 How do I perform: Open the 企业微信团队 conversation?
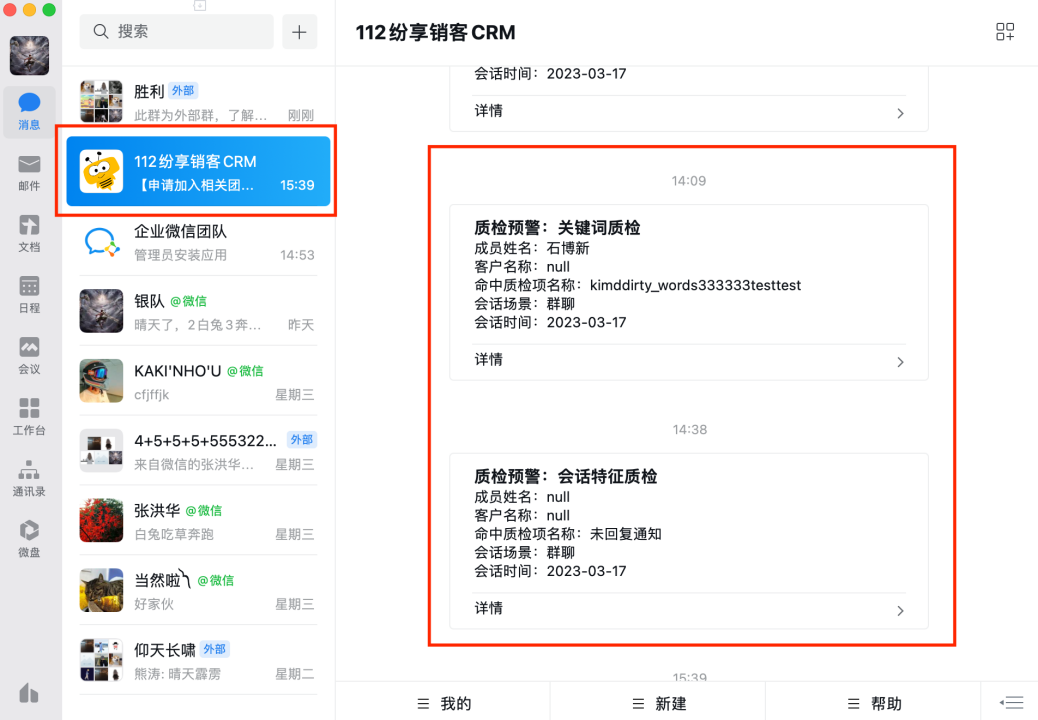click(198, 242)
